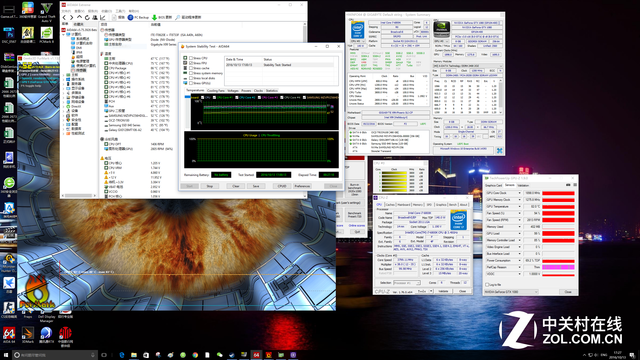Screen dimensions: 640x360
Task: Open CPU-Z processor Selection combo box
Action: [407, 282]
